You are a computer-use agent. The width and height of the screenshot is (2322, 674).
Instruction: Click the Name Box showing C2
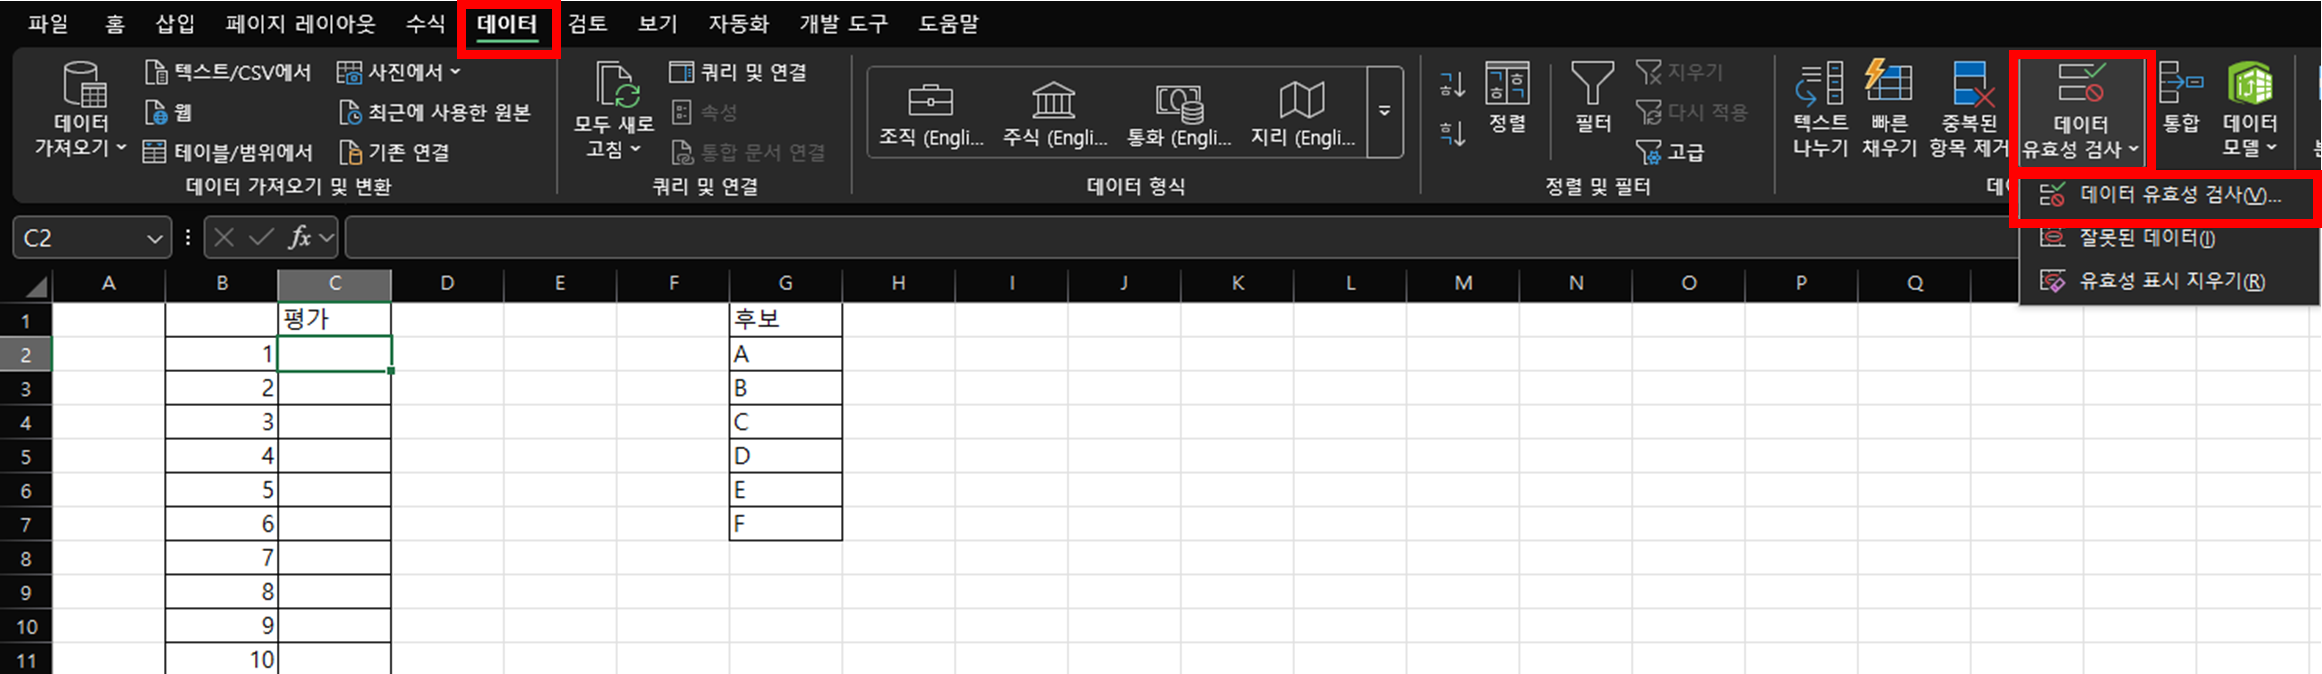[x=78, y=238]
